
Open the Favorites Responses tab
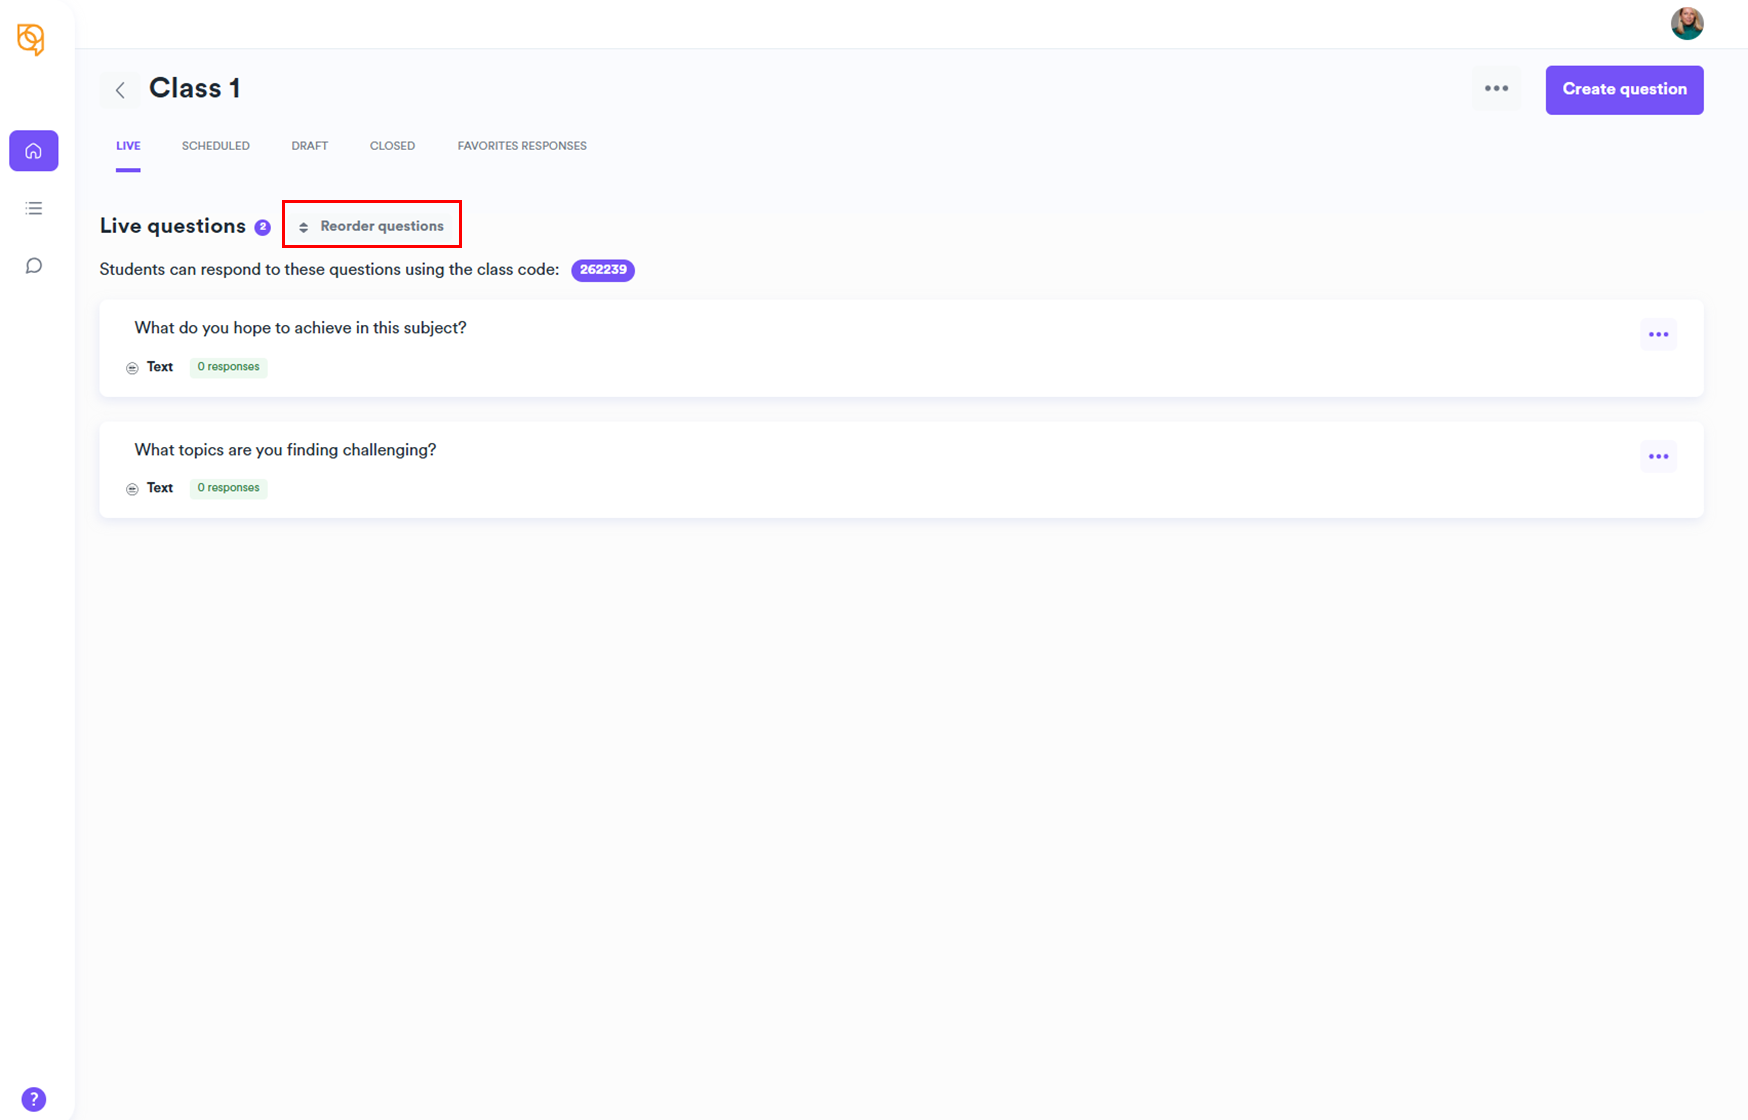click(522, 146)
